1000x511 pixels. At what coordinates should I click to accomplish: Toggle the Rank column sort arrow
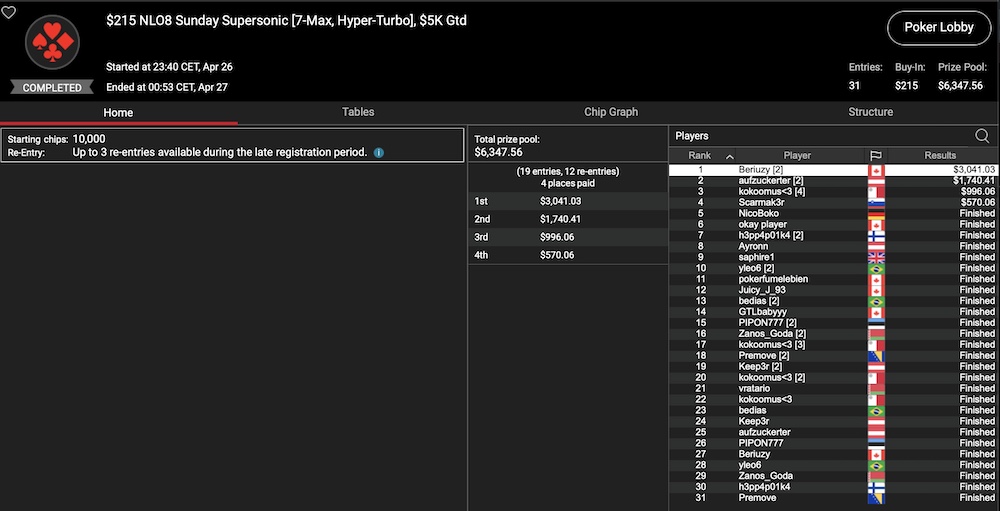coord(729,156)
